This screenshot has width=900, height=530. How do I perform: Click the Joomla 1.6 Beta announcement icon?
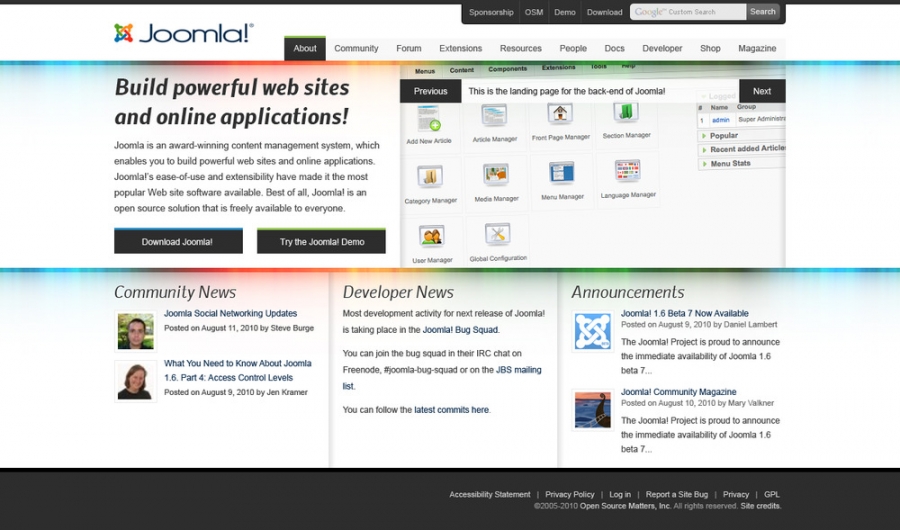click(x=593, y=331)
